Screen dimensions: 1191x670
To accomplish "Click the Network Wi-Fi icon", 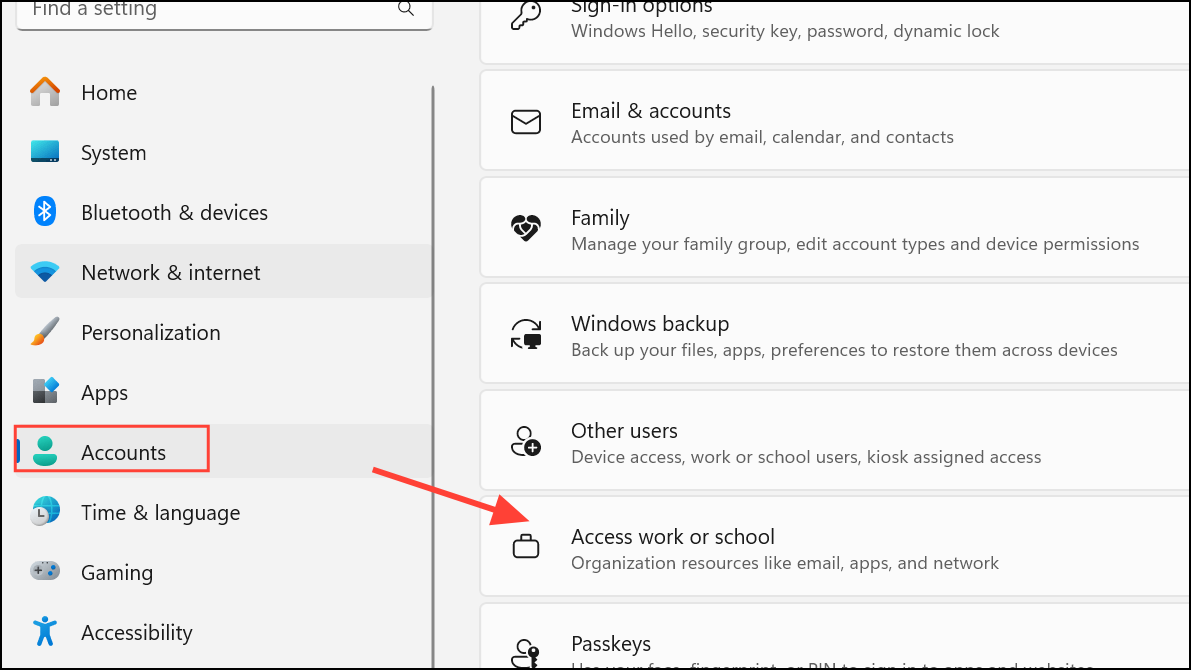I will (45, 271).
